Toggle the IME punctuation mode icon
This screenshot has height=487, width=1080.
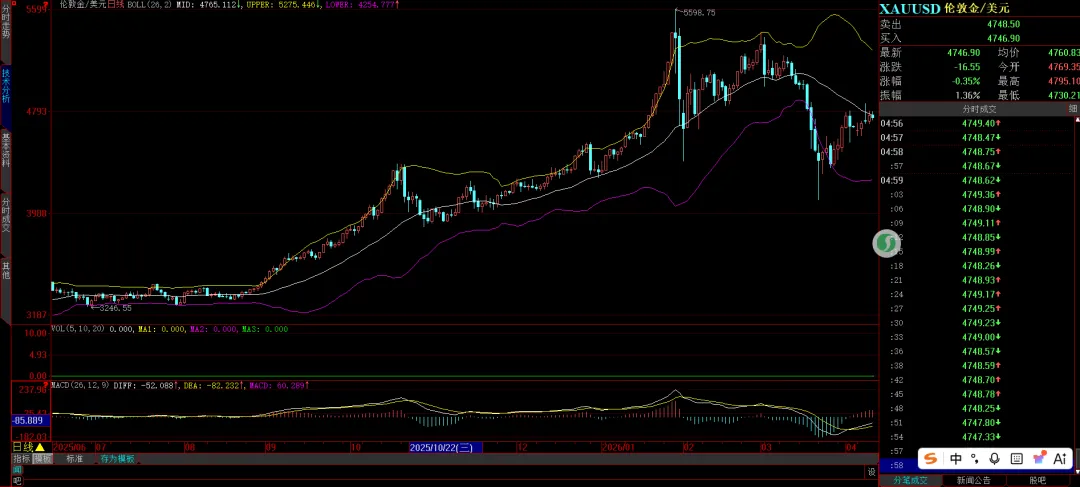[x=975, y=459]
